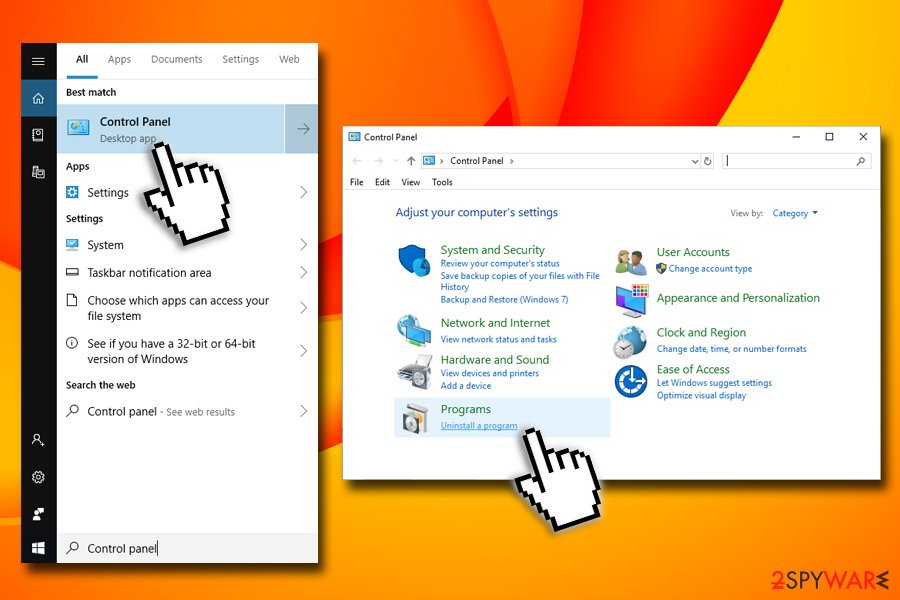900x600 pixels.
Task: Open Change date, time, or number formats
Action: (731, 349)
